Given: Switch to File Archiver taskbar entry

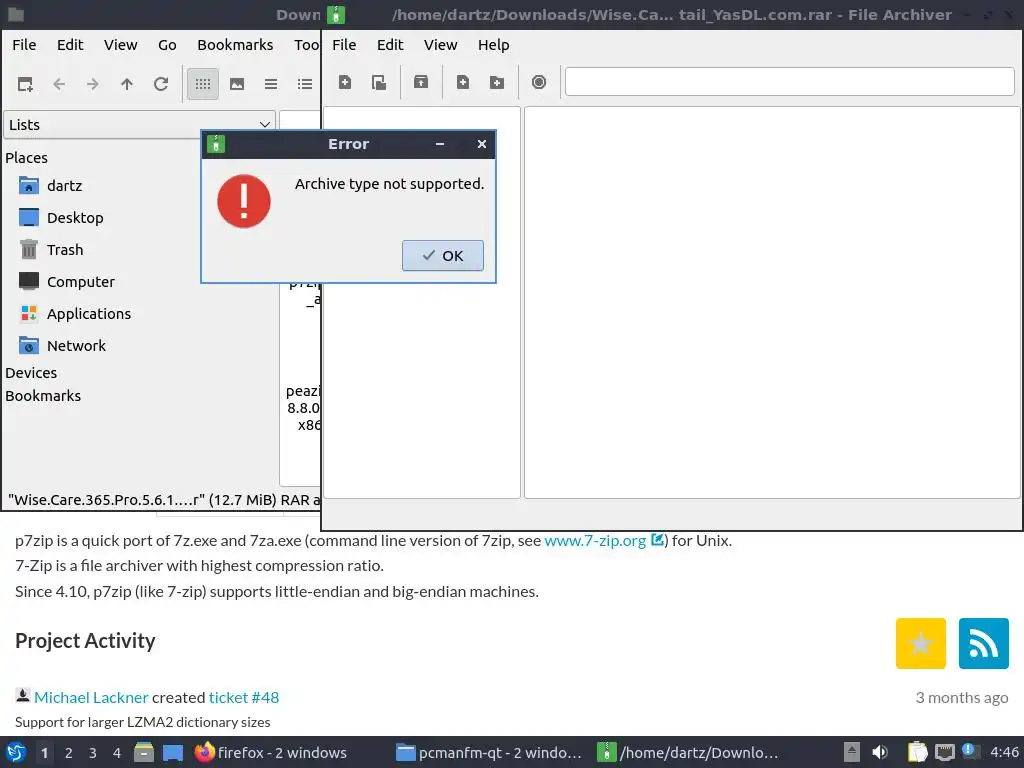Looking at the screenshot, I should coord(689,752).
